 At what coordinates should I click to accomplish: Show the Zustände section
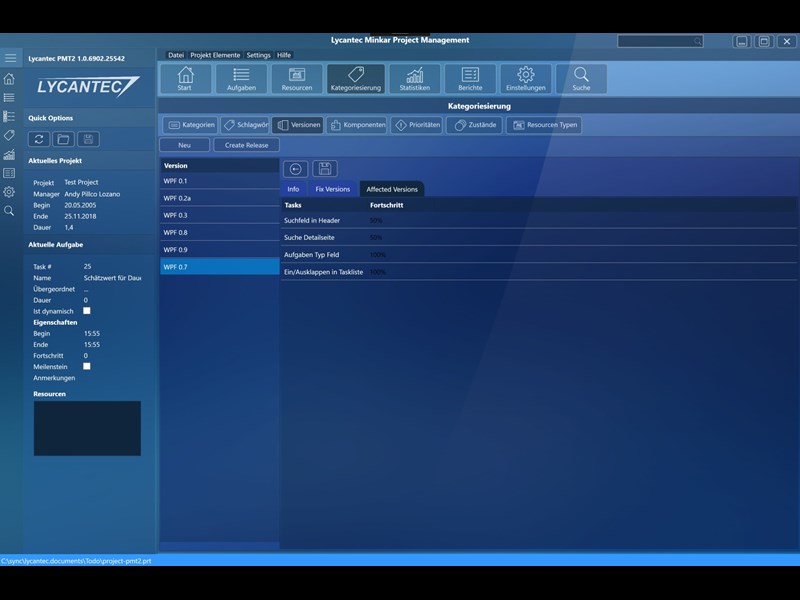(474, 125)
